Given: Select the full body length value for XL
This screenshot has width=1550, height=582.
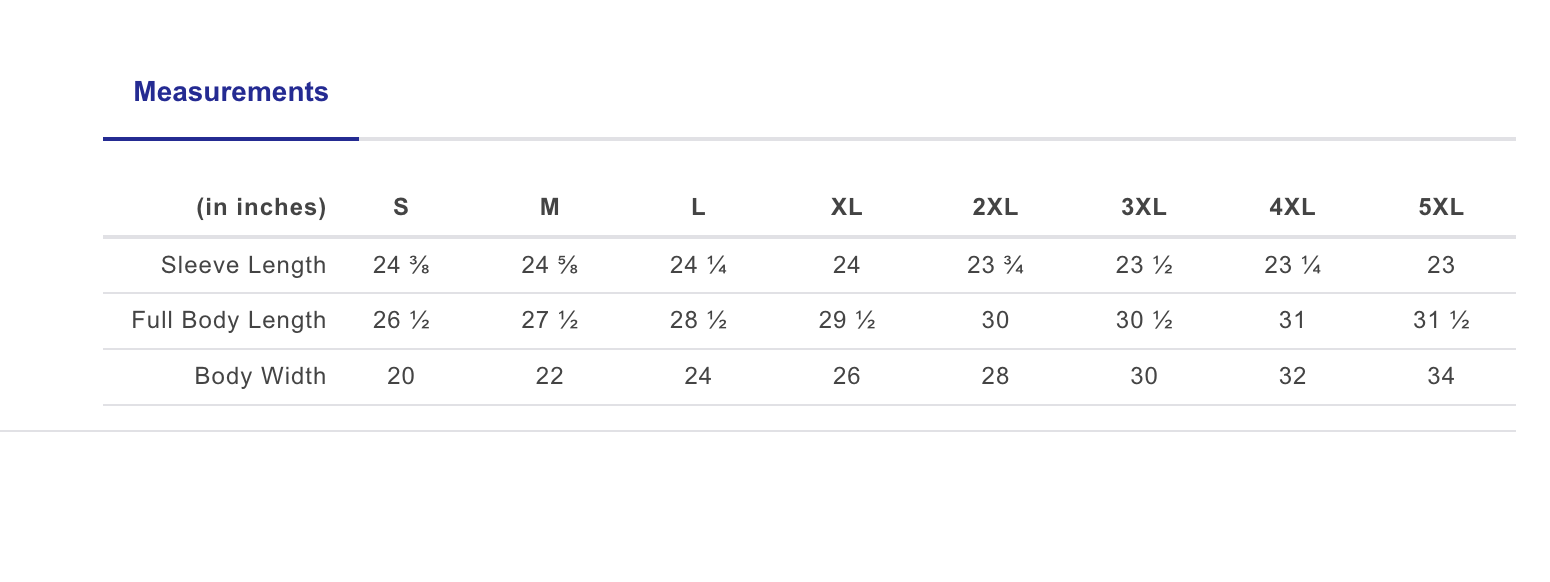Looking at the screenshot, I should (x=846, y=321).
